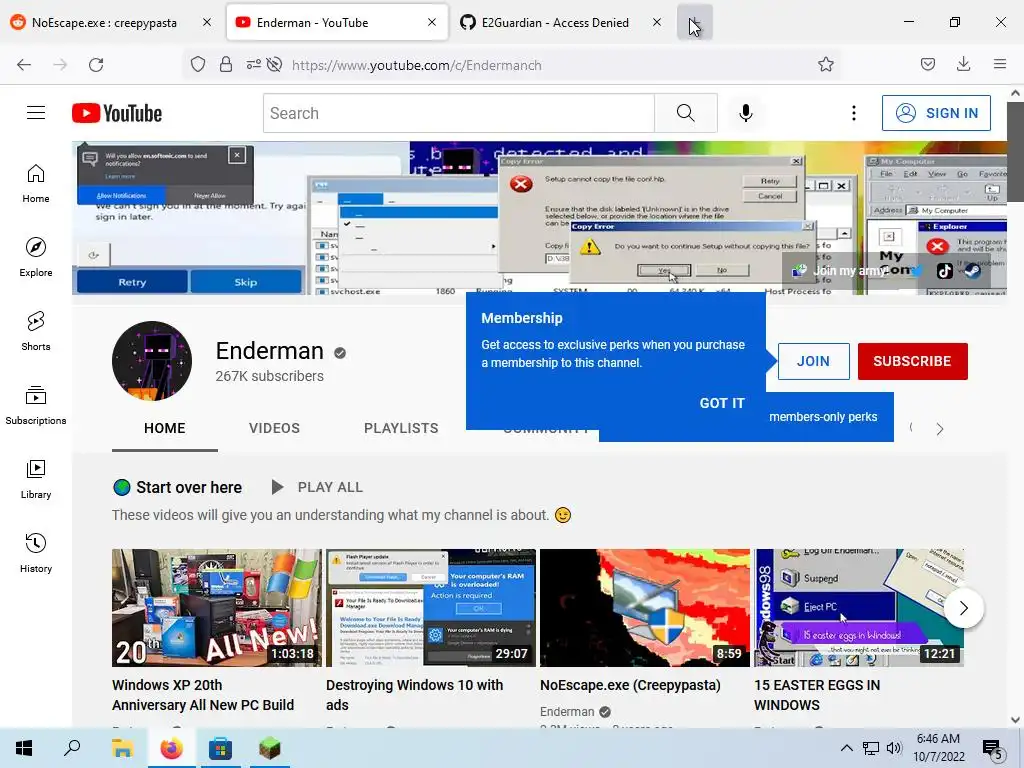Reload the page in Firefox

tap(96, 65)
